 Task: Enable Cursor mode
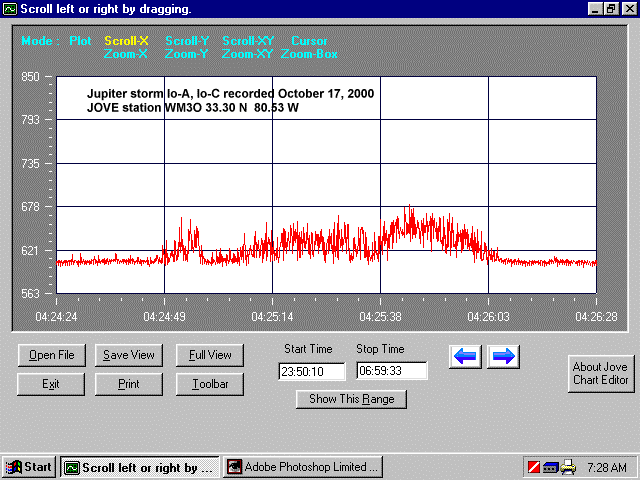pyautogui.click(x=309, y=41)
